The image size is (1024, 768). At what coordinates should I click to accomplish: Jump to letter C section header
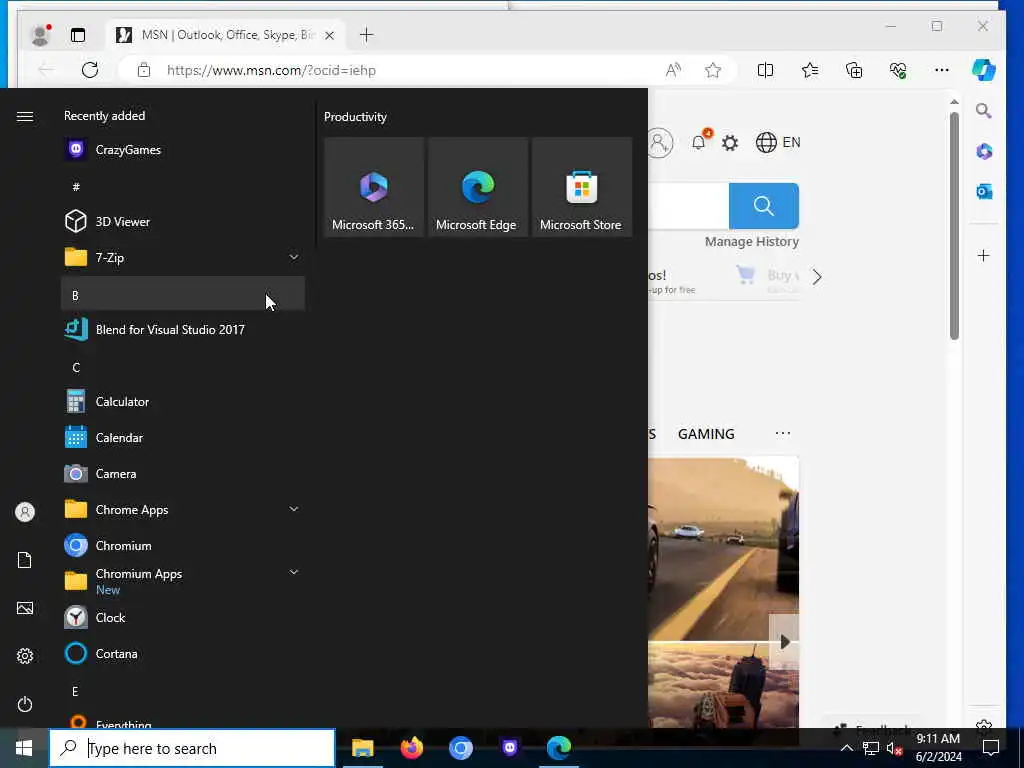pos(183,367)
